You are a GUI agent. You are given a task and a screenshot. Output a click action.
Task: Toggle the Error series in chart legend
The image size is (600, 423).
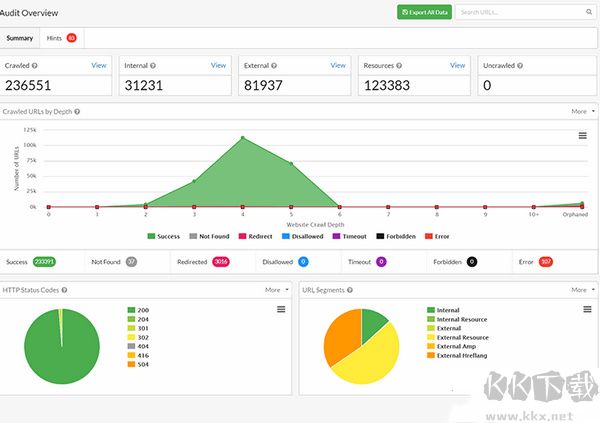point(435,236)
